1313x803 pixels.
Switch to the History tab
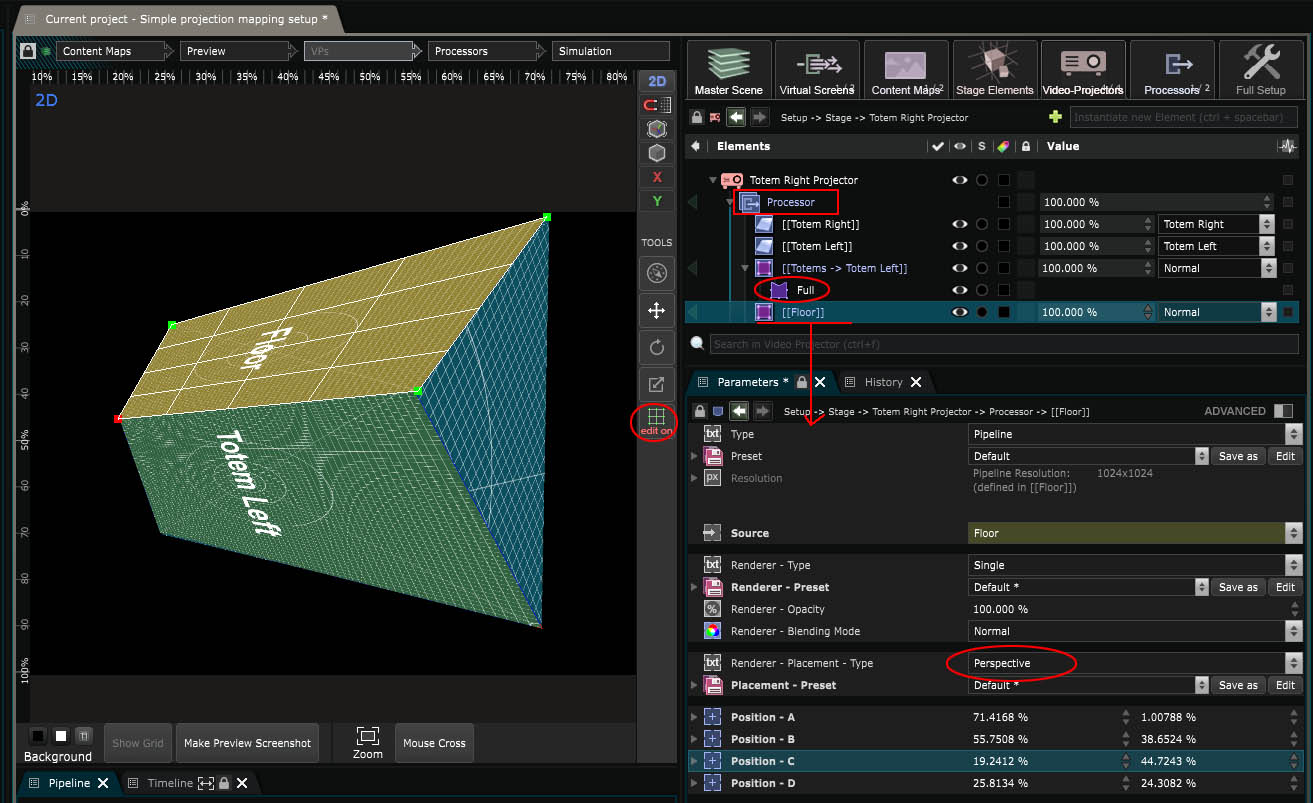click(x=883, y=382)
